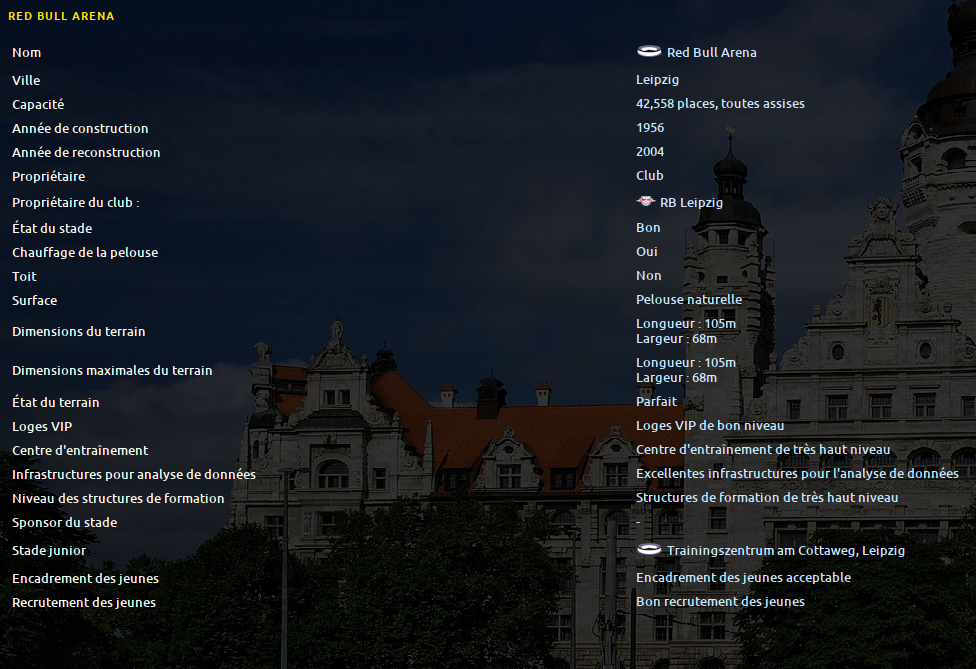The width and height of the screenshot is (976, 669).
Task: Click the owner value Club
Action: point(649,175)
